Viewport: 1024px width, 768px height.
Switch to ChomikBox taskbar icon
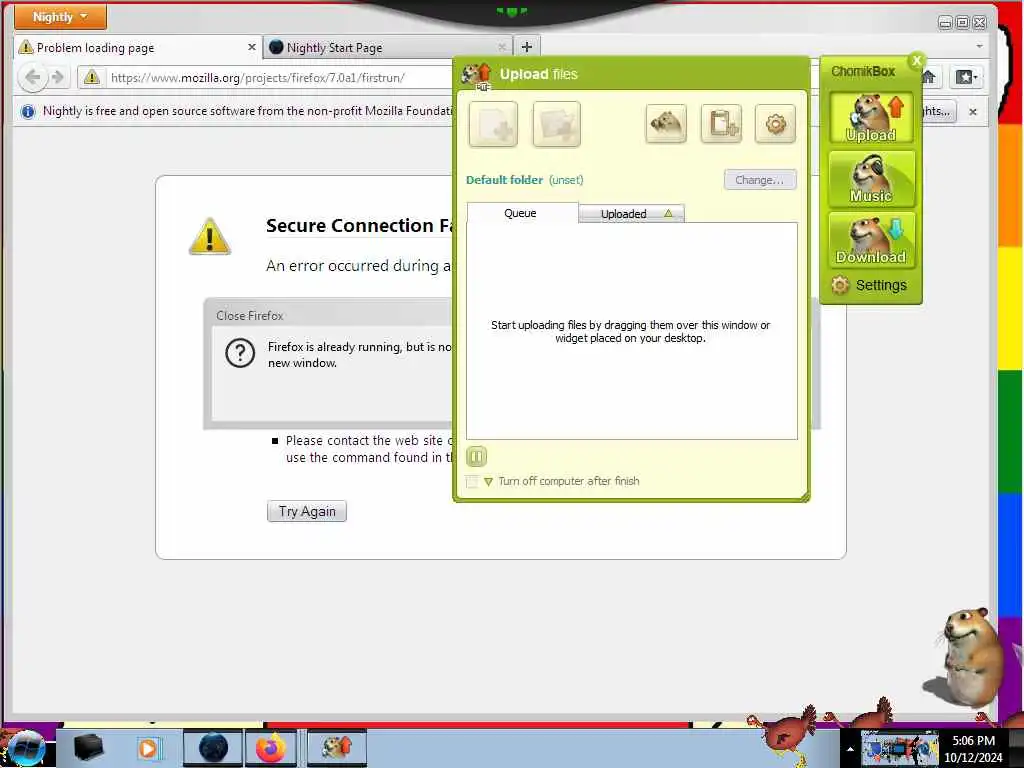[x=337, y=748]
